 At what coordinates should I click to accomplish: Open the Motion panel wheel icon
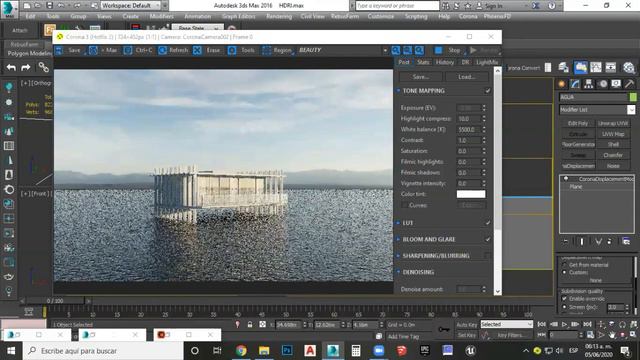pyautogui.click(x=602, y=84)
